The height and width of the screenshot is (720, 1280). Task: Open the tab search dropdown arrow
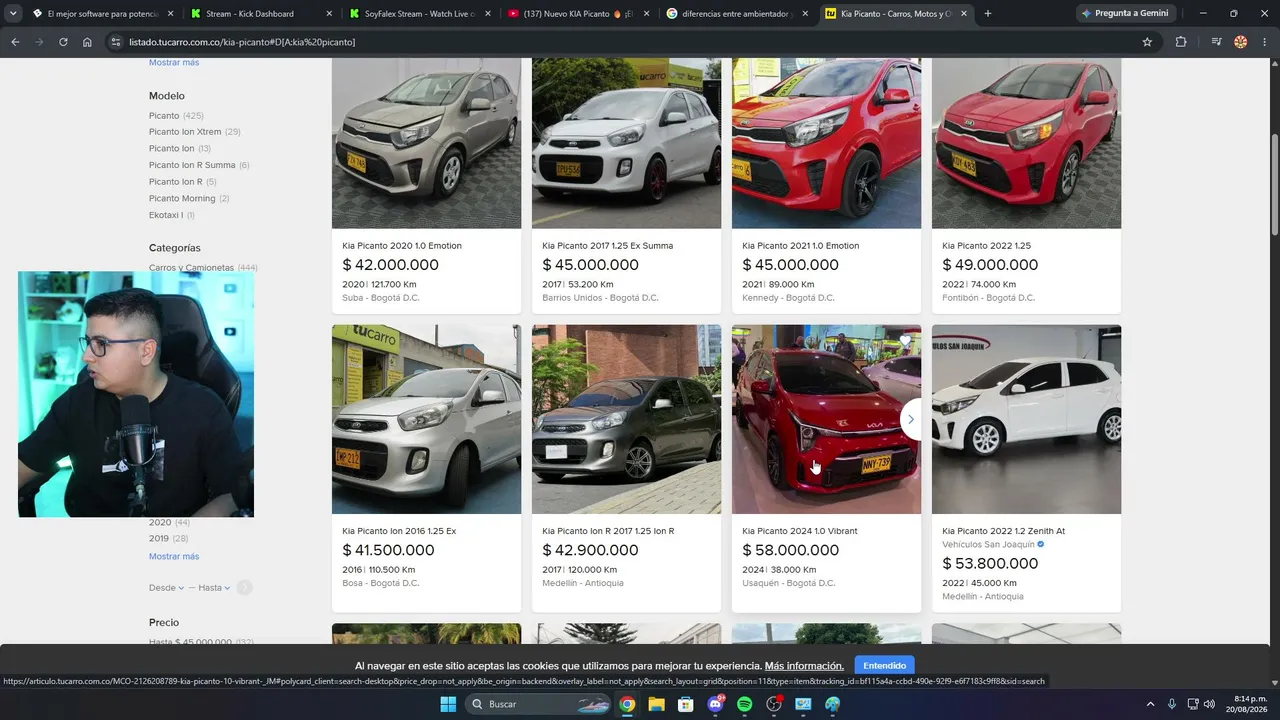point(13,14)
